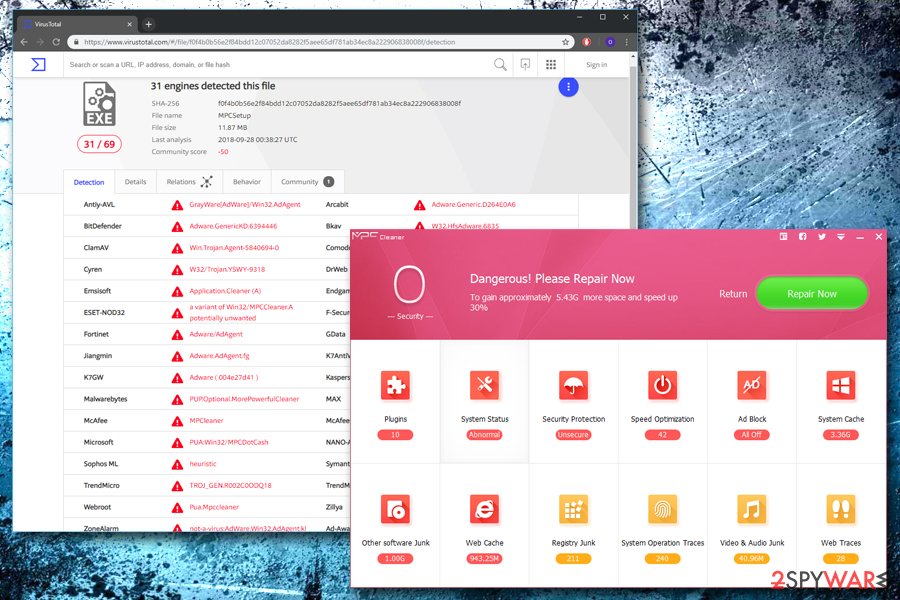Switch to the Relations tab
The image size is (900, 600).
click(189, 181)
